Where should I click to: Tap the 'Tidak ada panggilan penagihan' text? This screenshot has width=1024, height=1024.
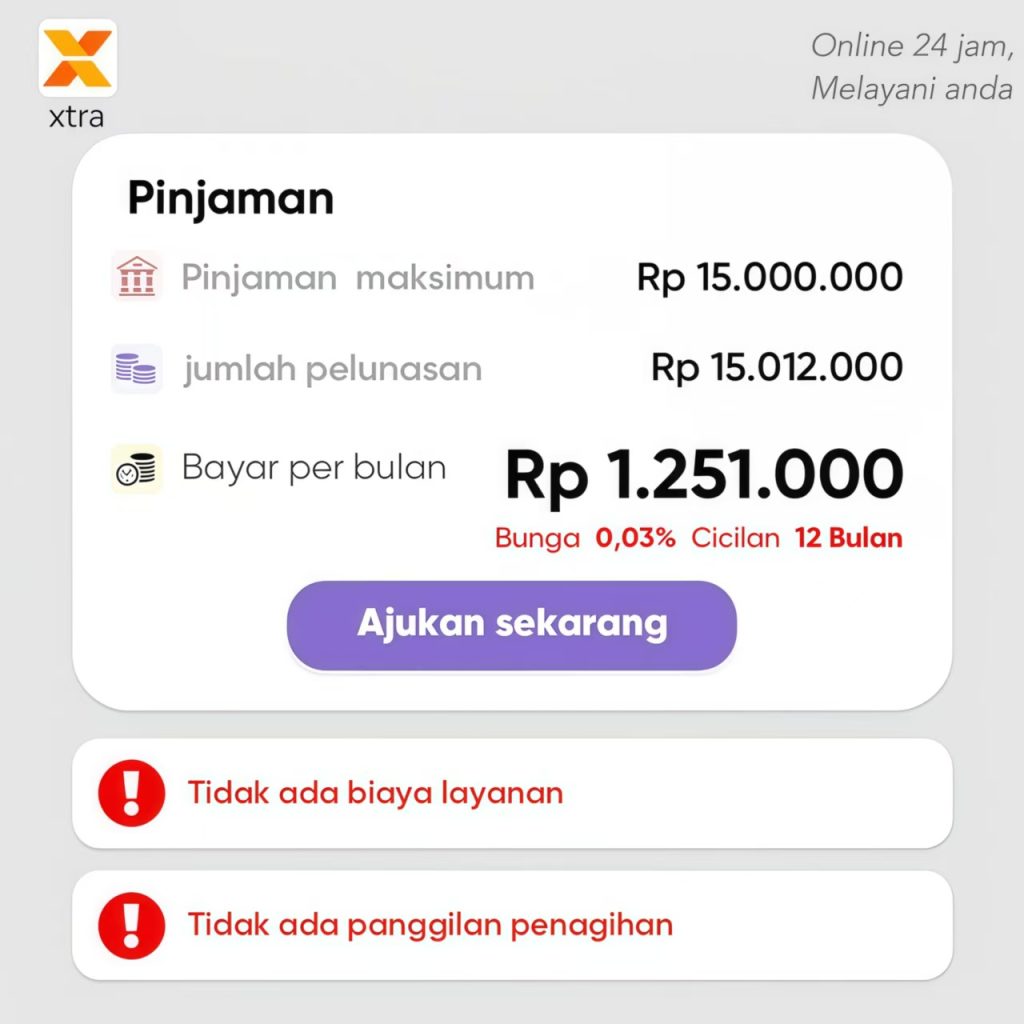click(430, 925)
